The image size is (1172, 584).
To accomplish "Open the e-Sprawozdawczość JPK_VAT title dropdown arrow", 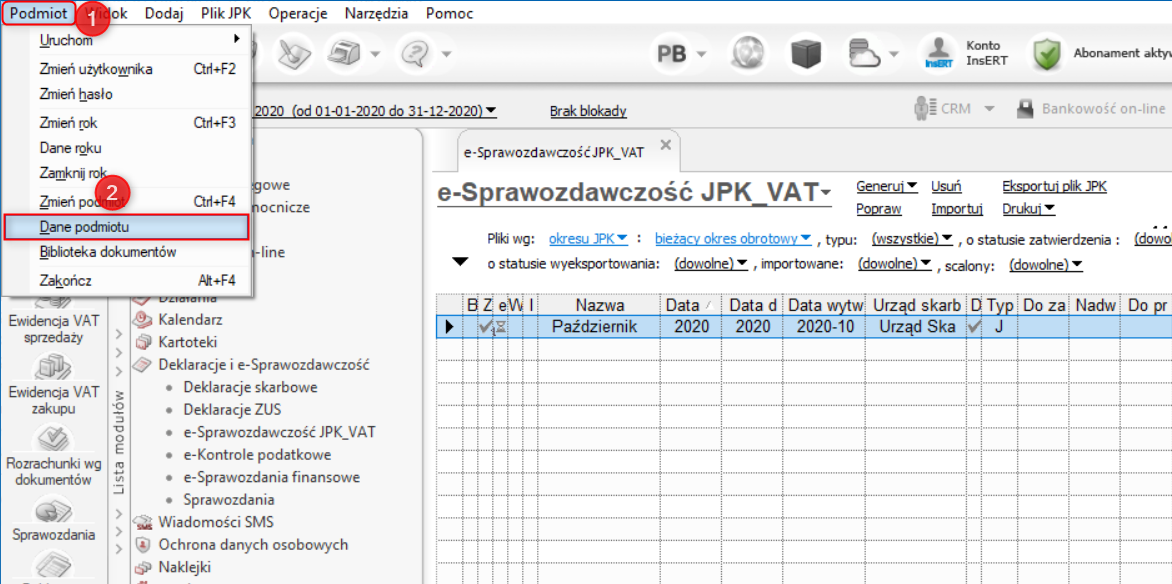I will click(x=826, y=194).
